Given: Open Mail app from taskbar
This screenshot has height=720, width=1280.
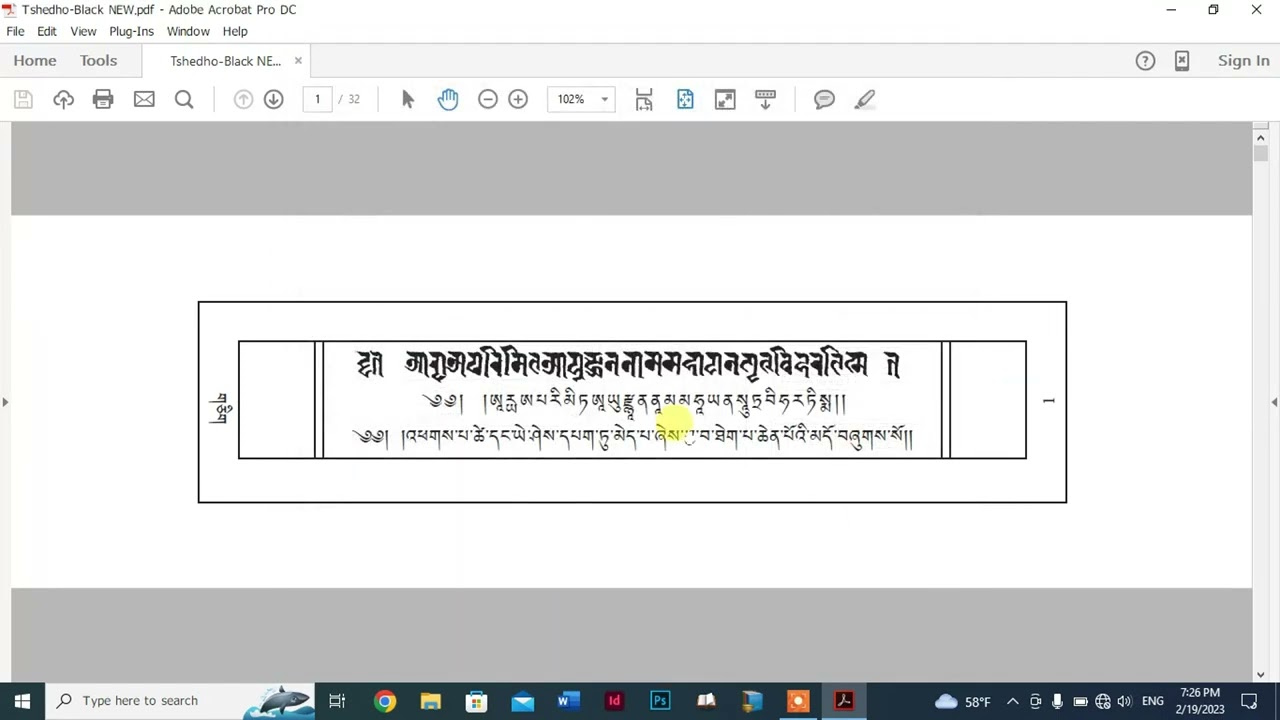Looking at the screenshot, I should [x=523, y=701].
